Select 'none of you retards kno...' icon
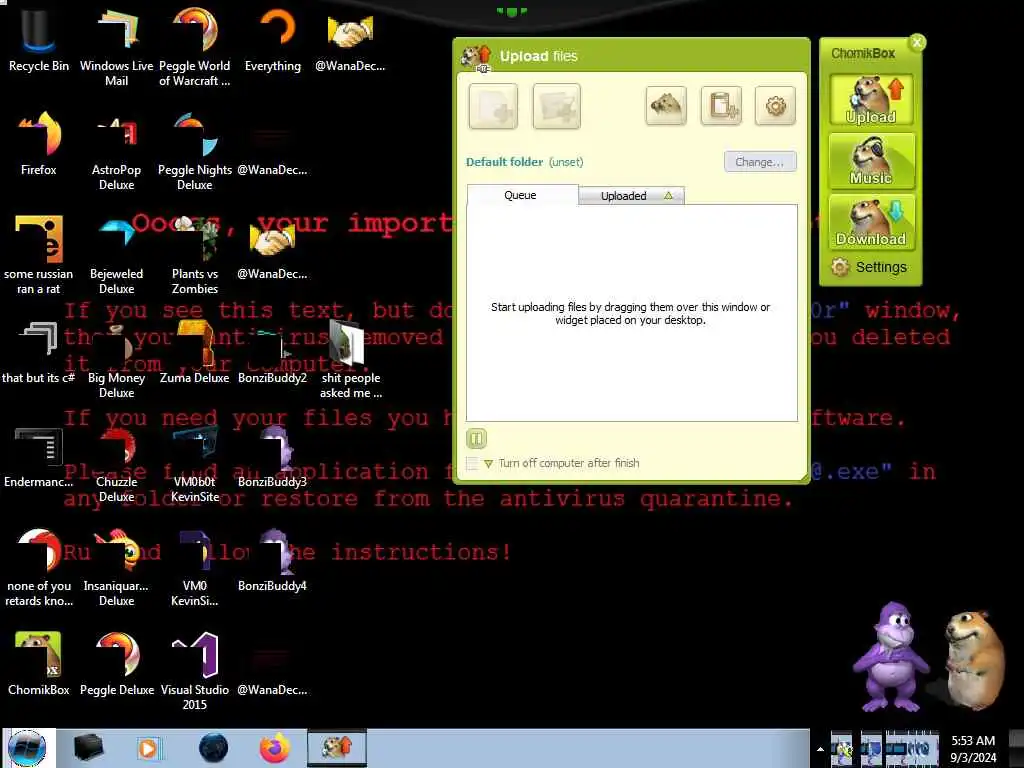The height and width of the screenshot is (768, 1024). pos(39,568)
